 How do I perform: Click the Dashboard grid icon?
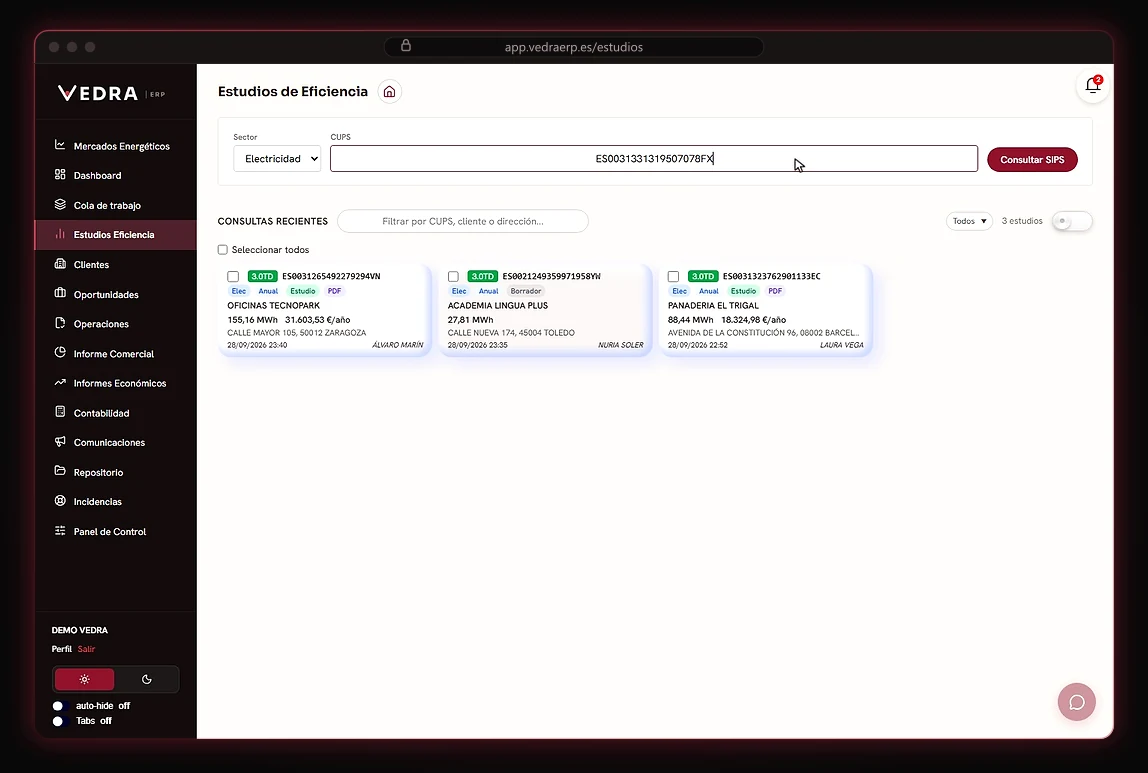point(60,174)
